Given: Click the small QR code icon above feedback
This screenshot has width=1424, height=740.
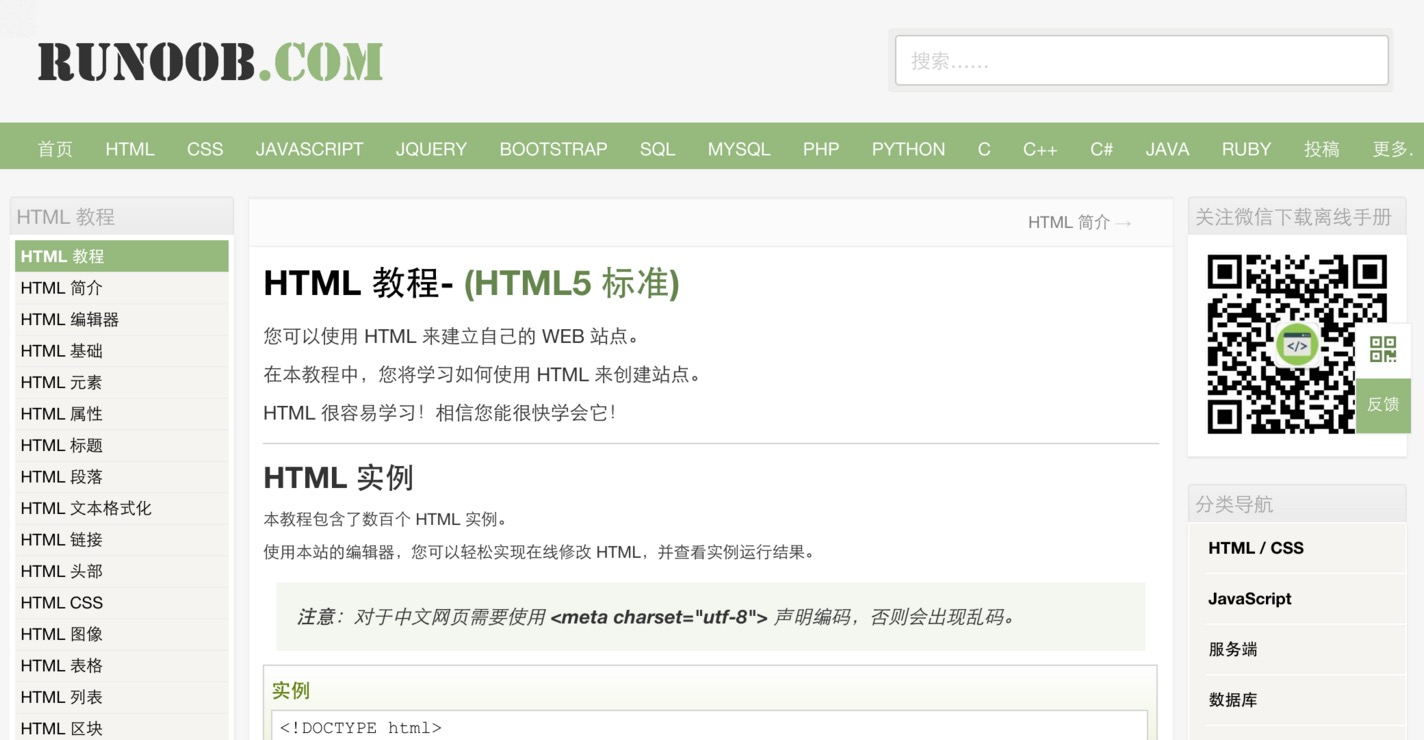Looking at the screenshot, I should pyautogui.click(x=1383, y=350).
